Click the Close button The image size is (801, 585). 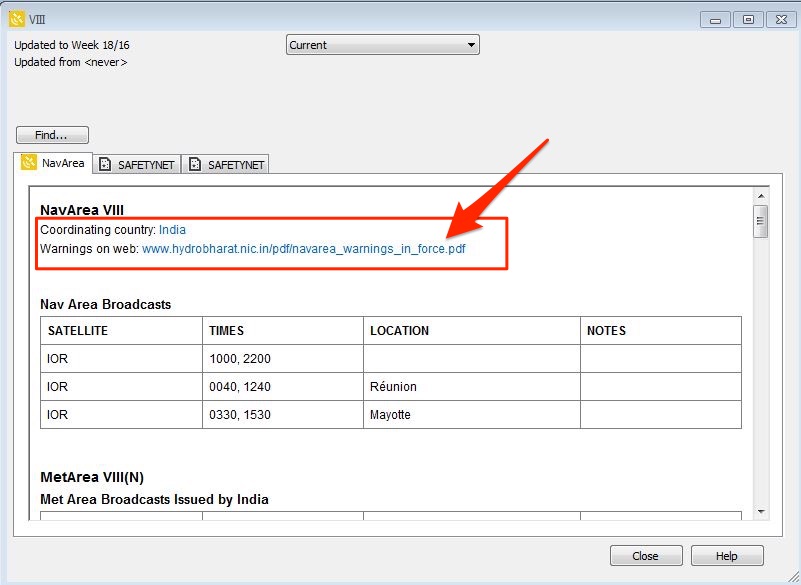(646, 556)
